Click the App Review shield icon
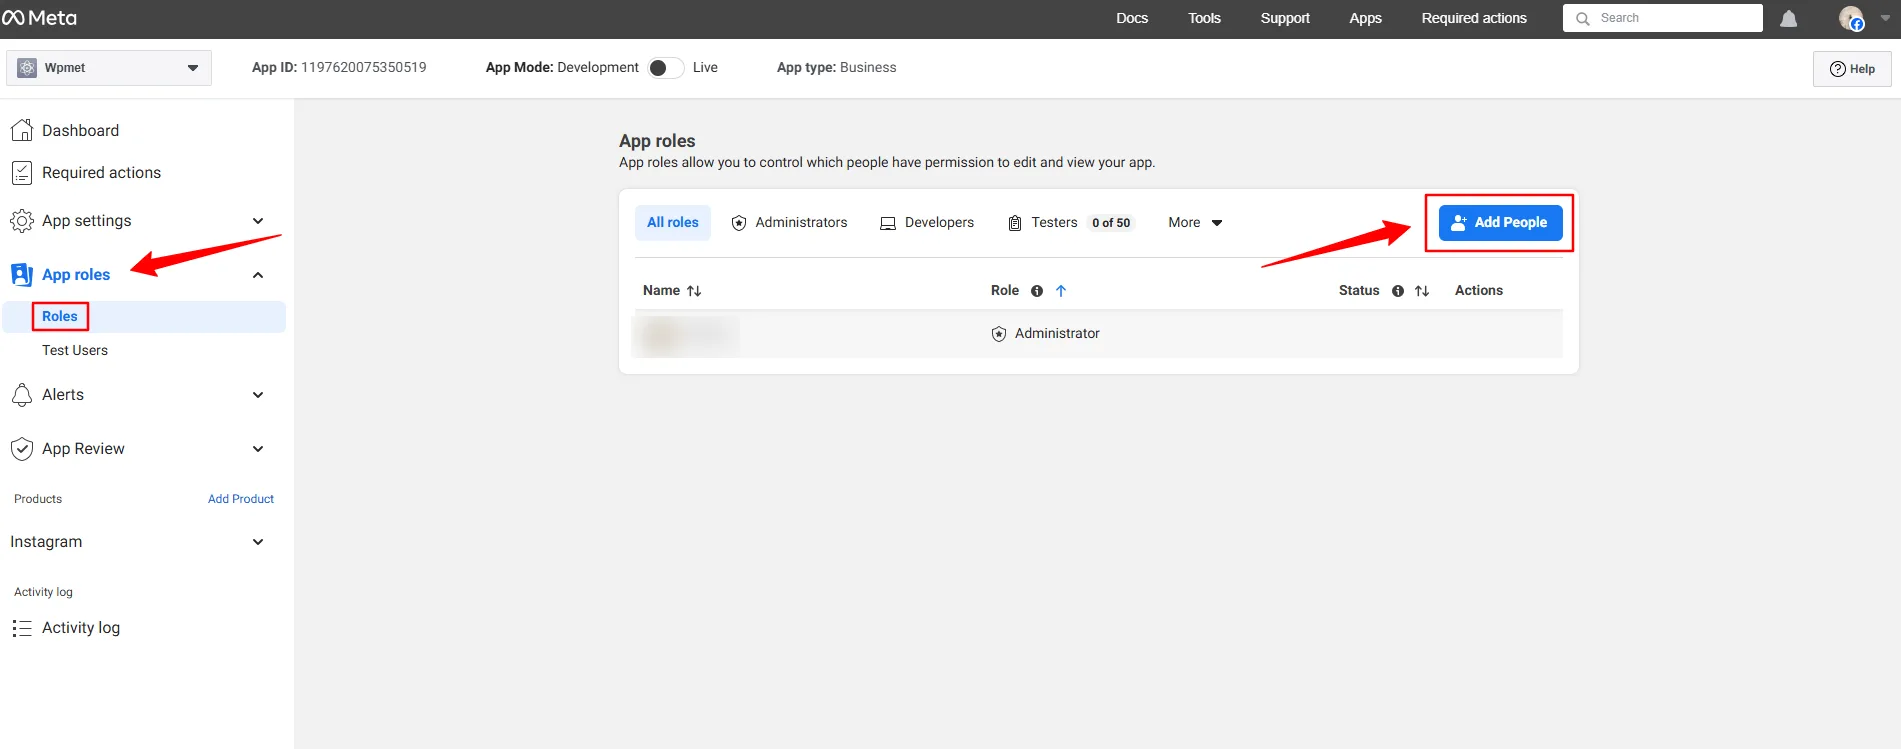Viewport: 1901px width, 749px height. click(22, 449)
